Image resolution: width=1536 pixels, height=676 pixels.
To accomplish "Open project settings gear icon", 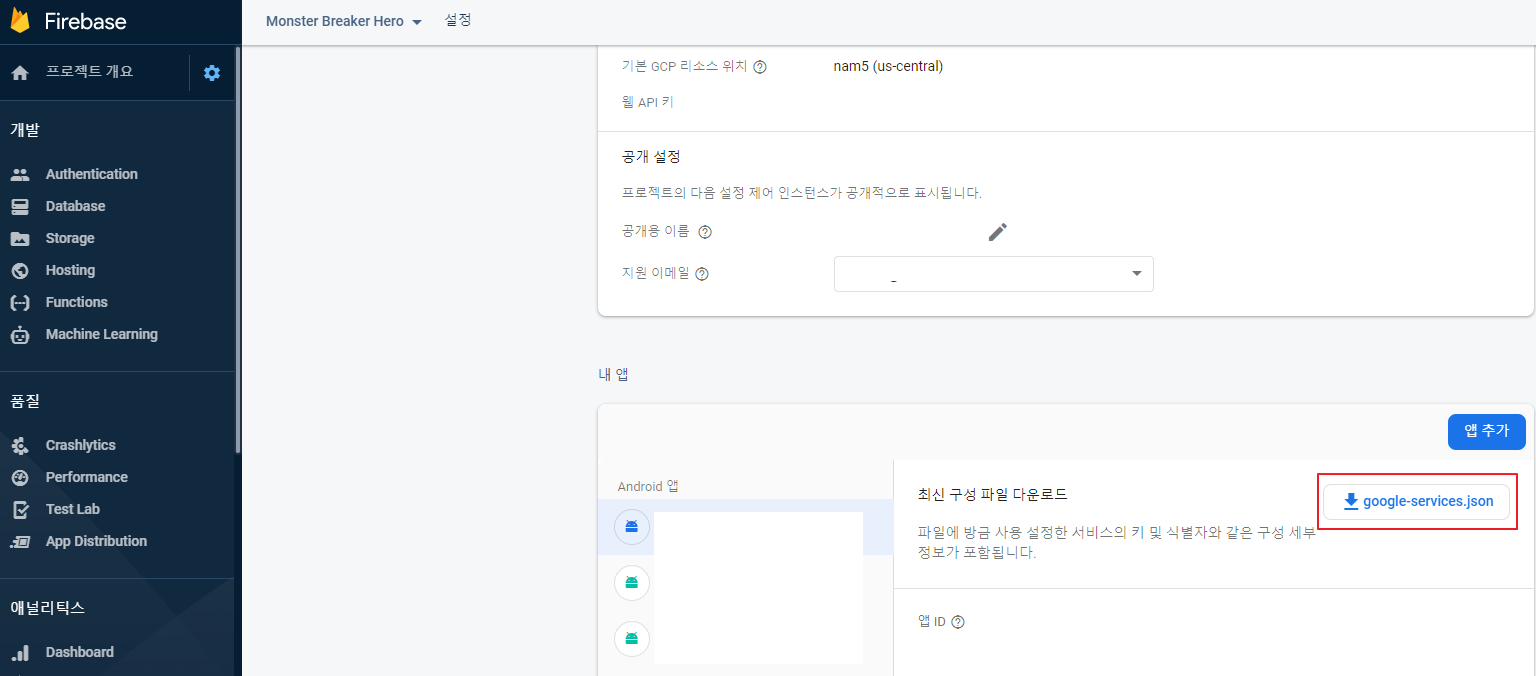I will point(212,73).
